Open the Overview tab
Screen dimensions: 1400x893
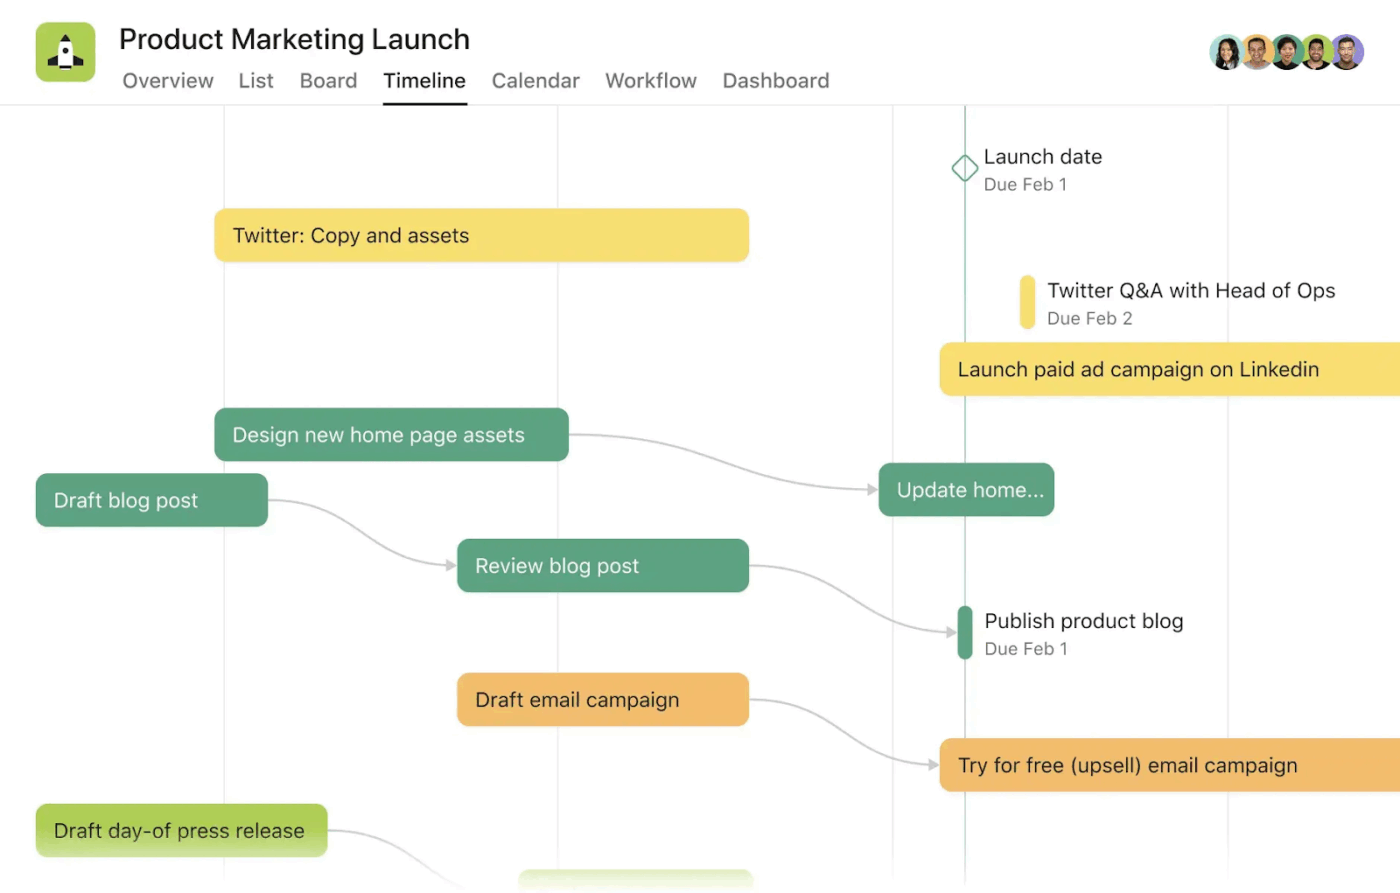click(x=167, y=81)
